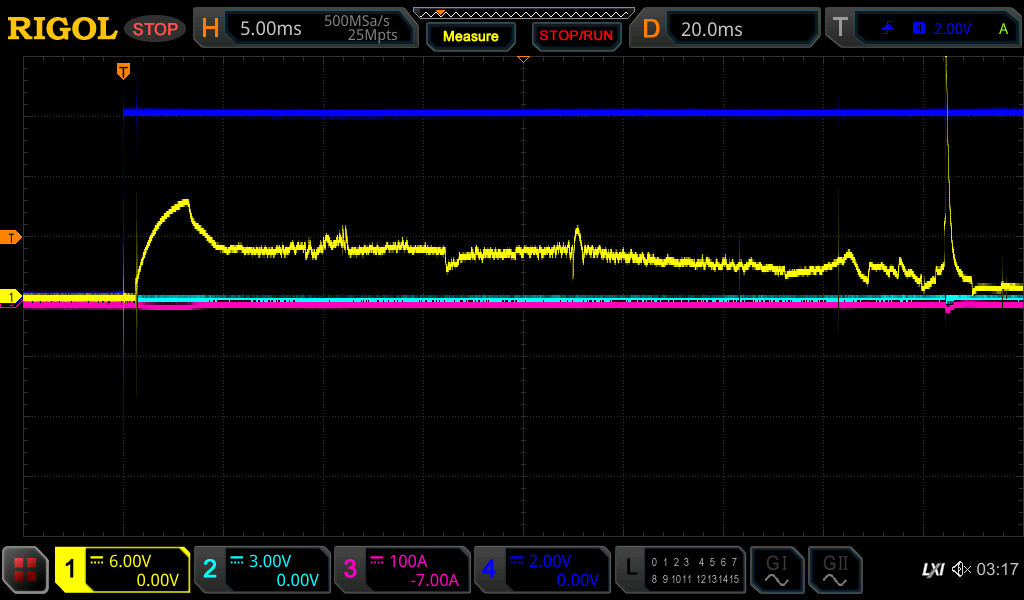Click the LXI network status icon
This screenshot has height=600, width=1024.
click(932, 570)
